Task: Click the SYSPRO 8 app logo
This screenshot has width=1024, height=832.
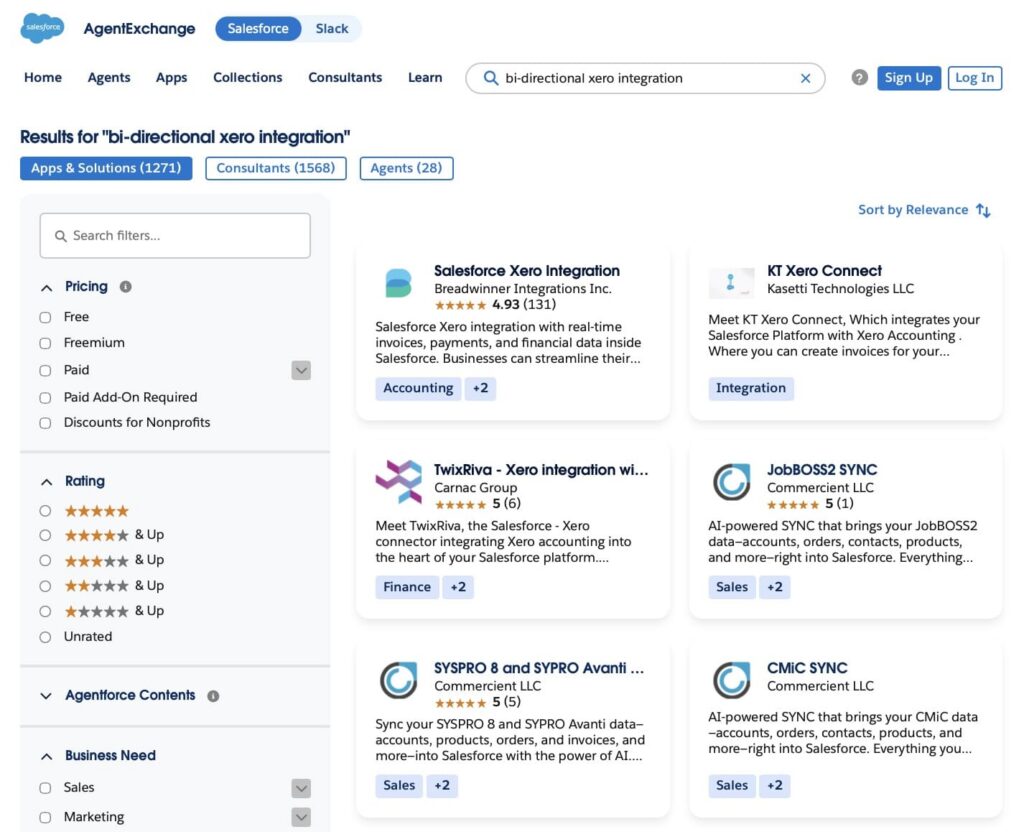Action: point(398,680)
